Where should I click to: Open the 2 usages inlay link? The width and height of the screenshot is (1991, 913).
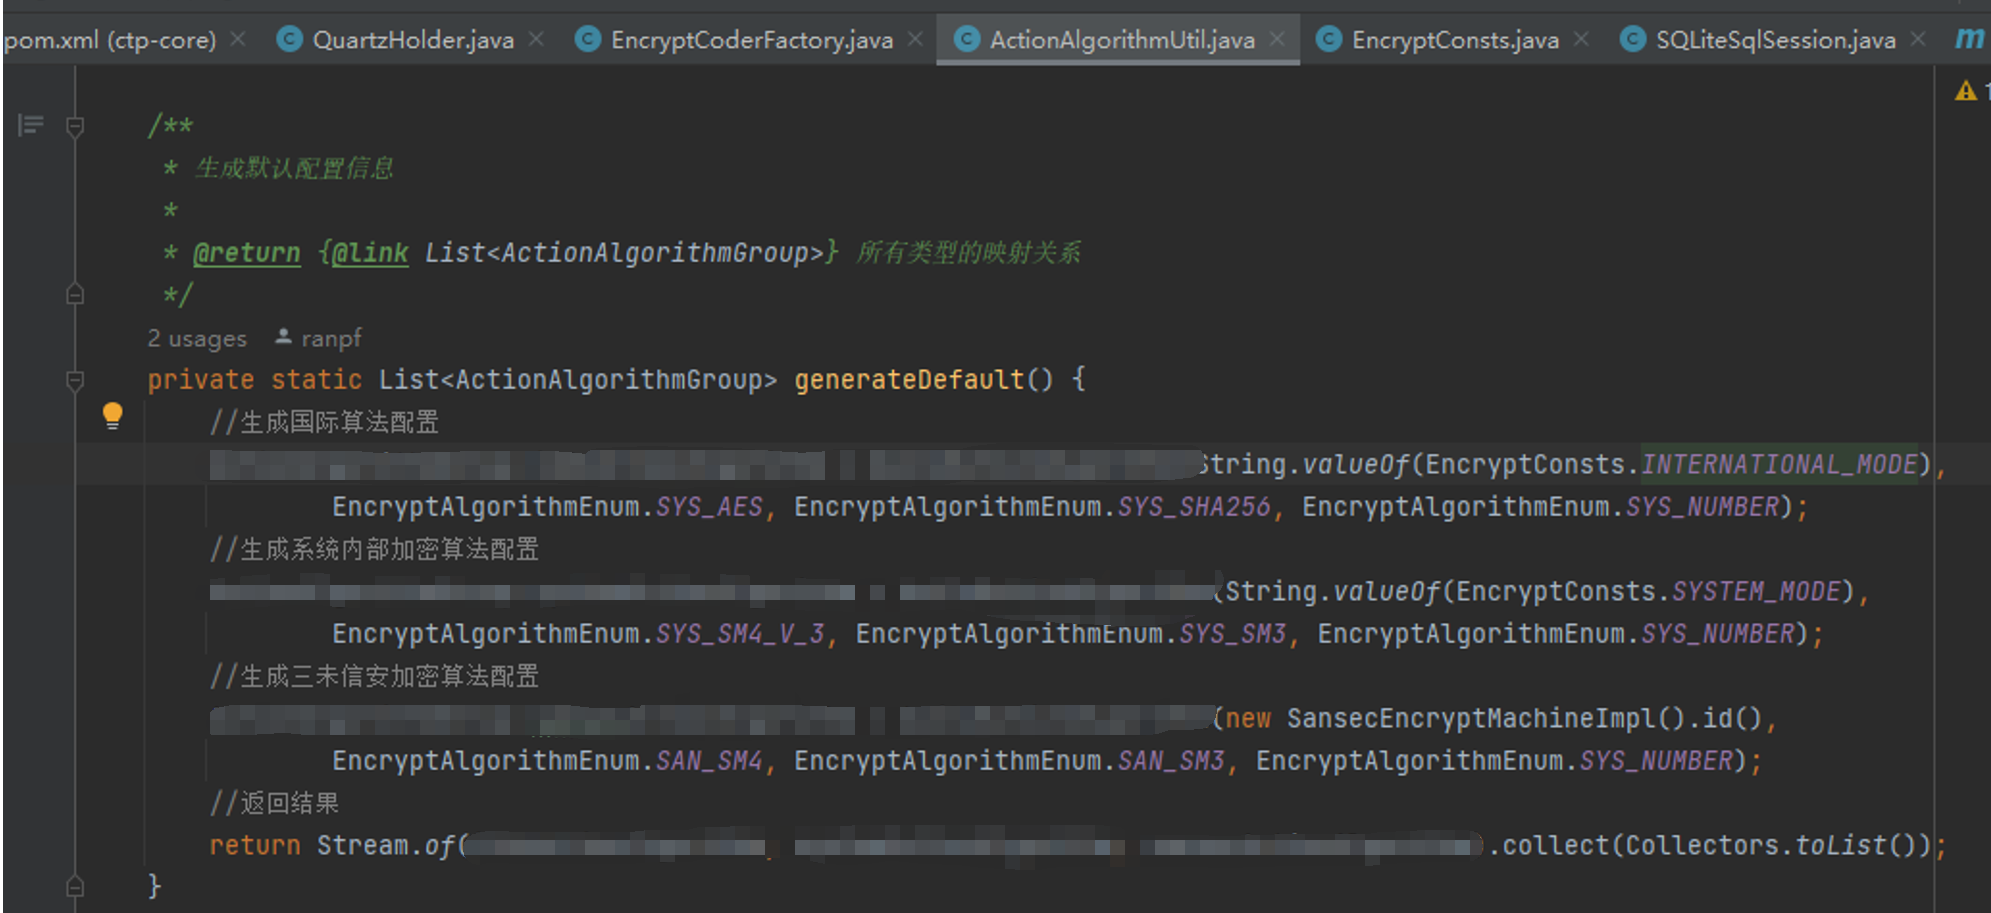coord(197,338)
